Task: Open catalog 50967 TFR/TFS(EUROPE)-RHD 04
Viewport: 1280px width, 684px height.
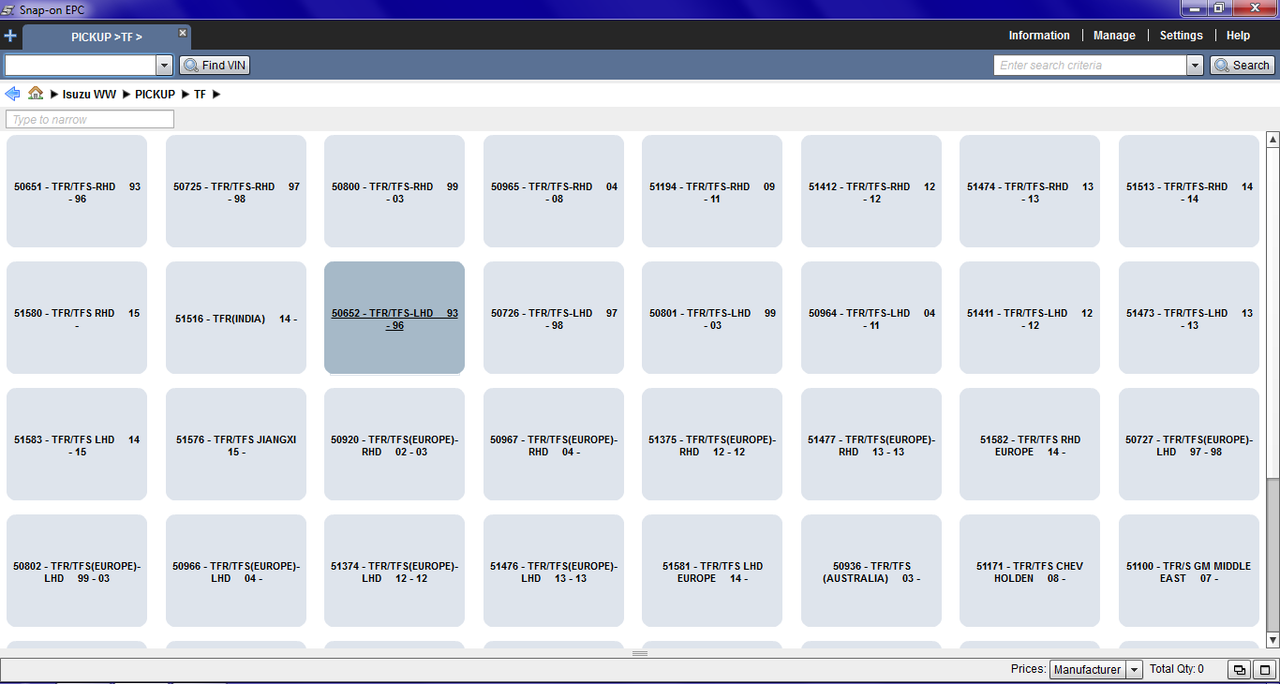Action: click(x=553, y=445)
